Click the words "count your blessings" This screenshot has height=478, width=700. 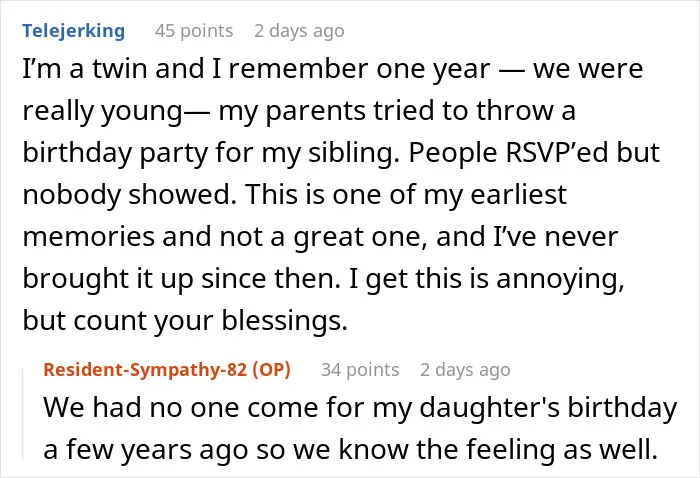click(210, 320)
